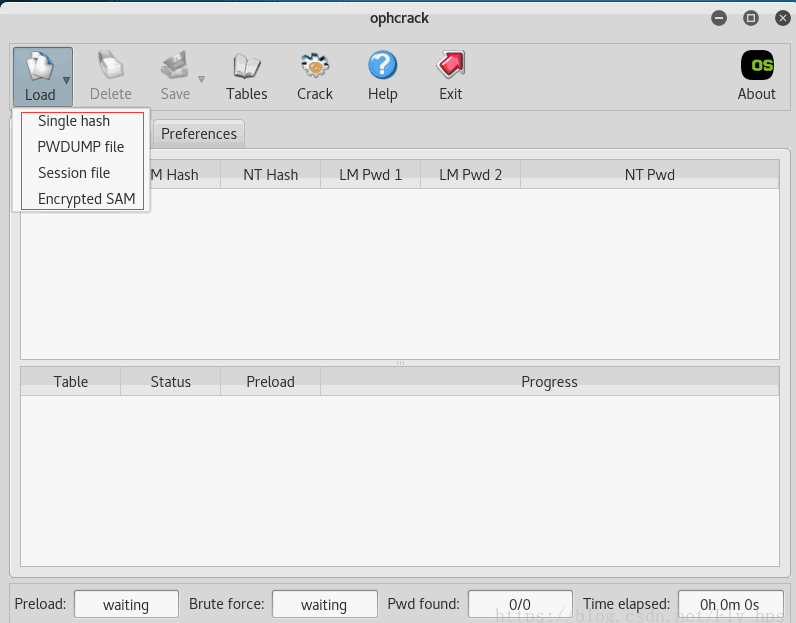Screen dimensions: 796x623
Task: Open the About OS logo icon
Action: tap(757, 65)
